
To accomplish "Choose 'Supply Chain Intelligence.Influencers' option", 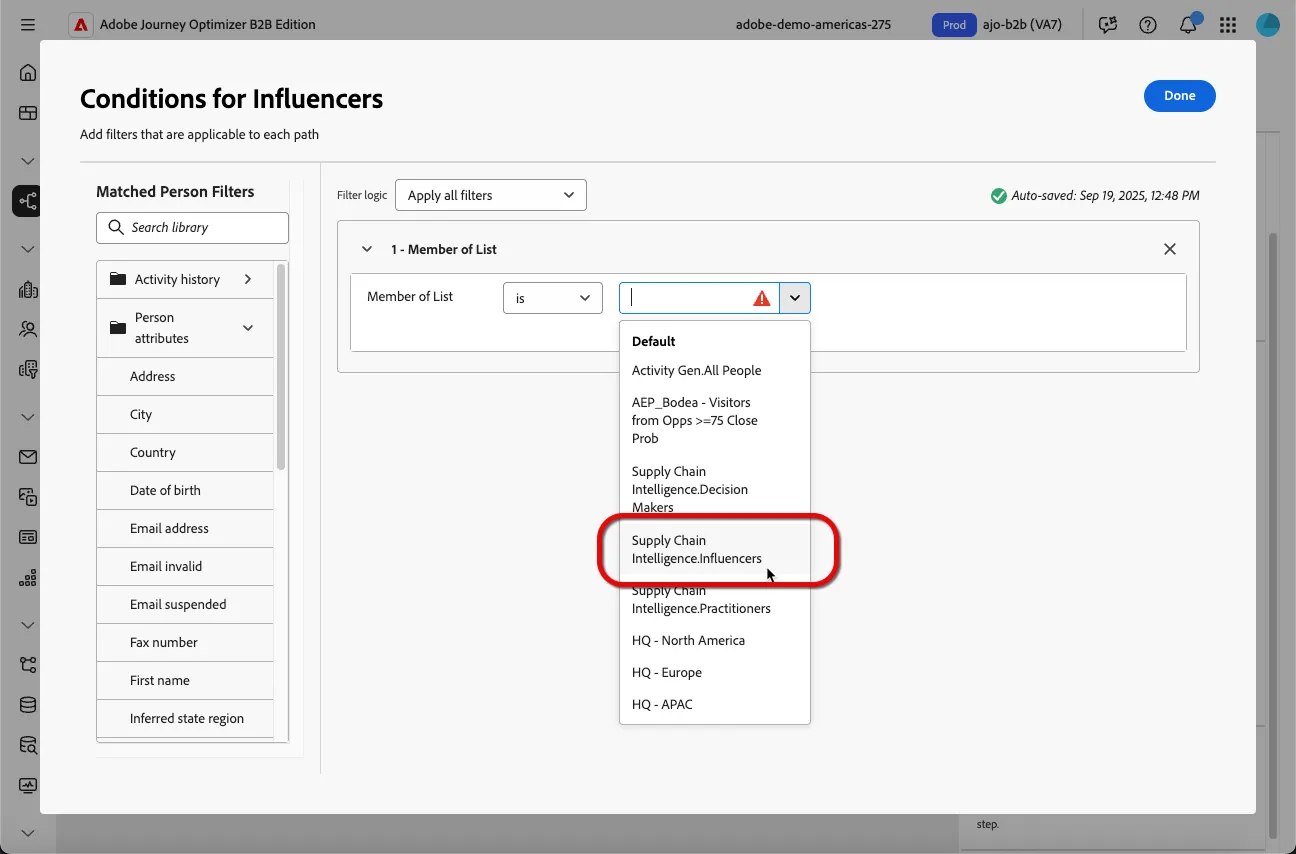I will [x=715, y=549].
